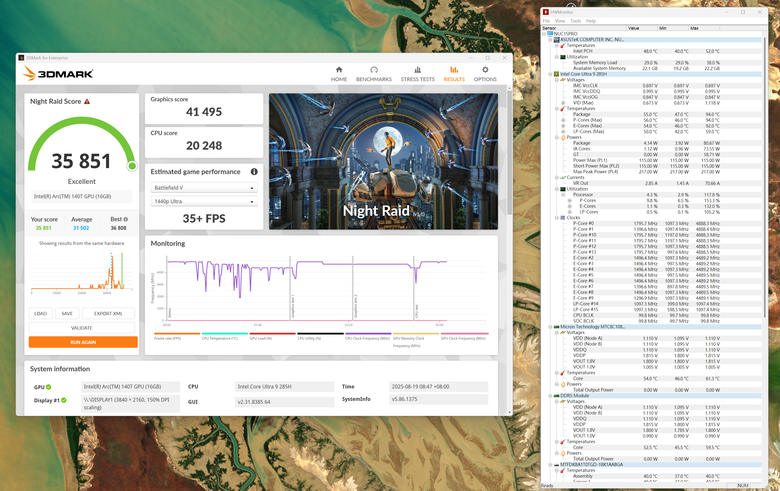780x491 pixels.
Task: Open the Help menu in HWMonitor
Action: pos(591,21)
